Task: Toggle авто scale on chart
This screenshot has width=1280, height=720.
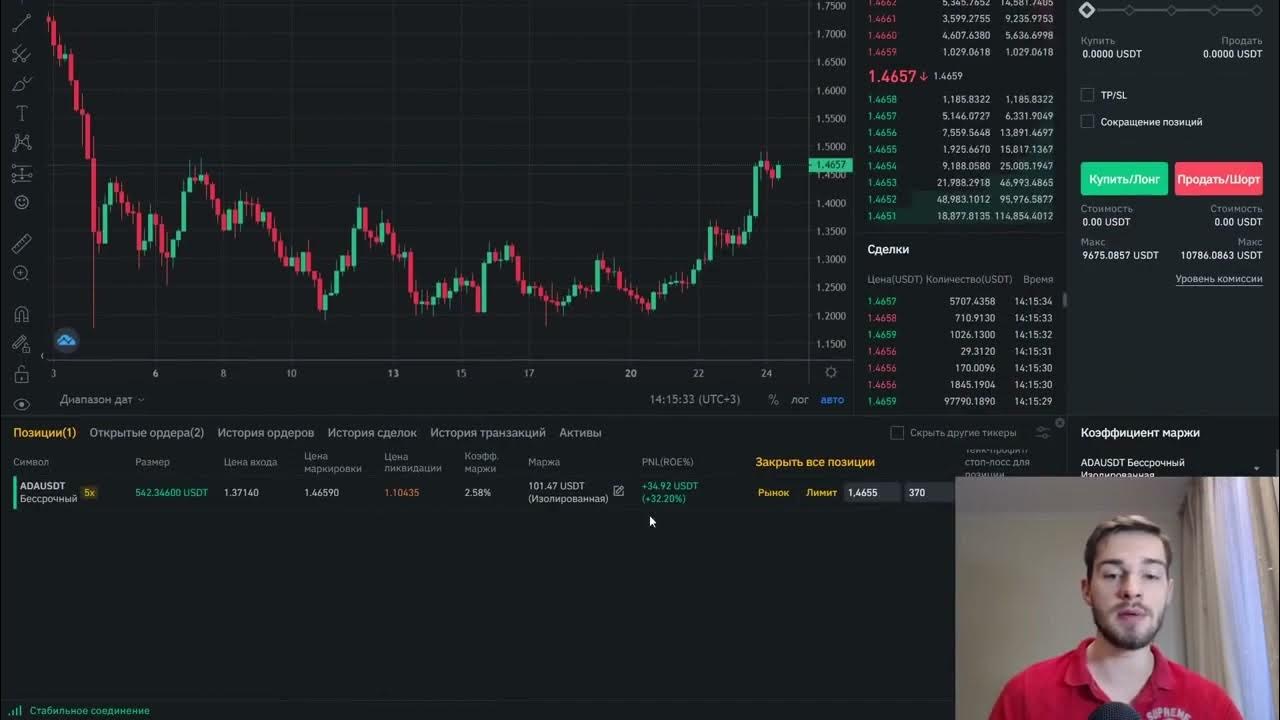Action: click(x=832, y=400)
